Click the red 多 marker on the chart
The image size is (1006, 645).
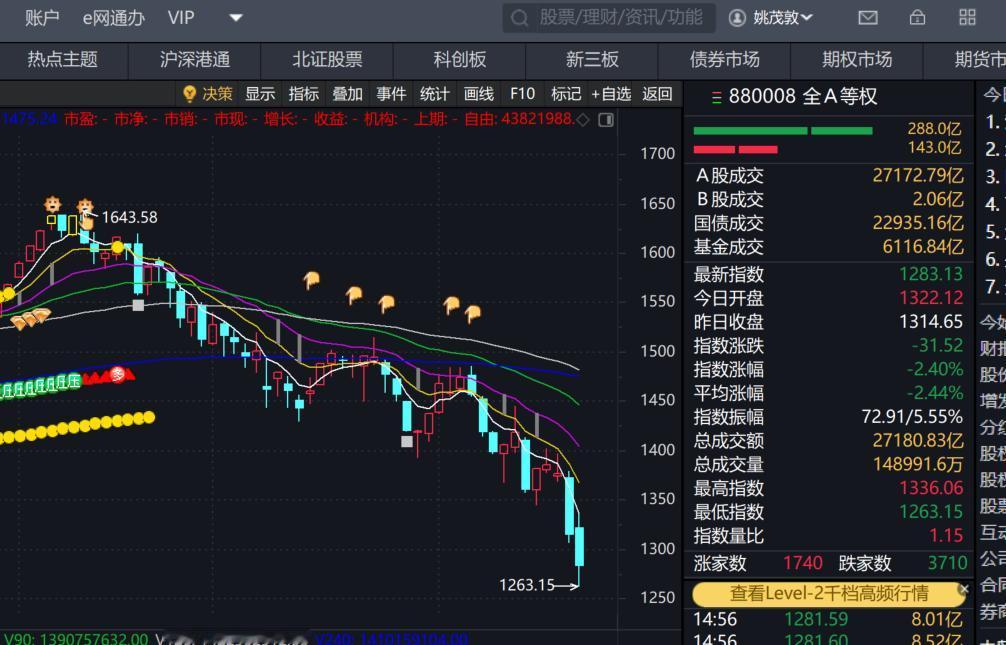[117, 375]
